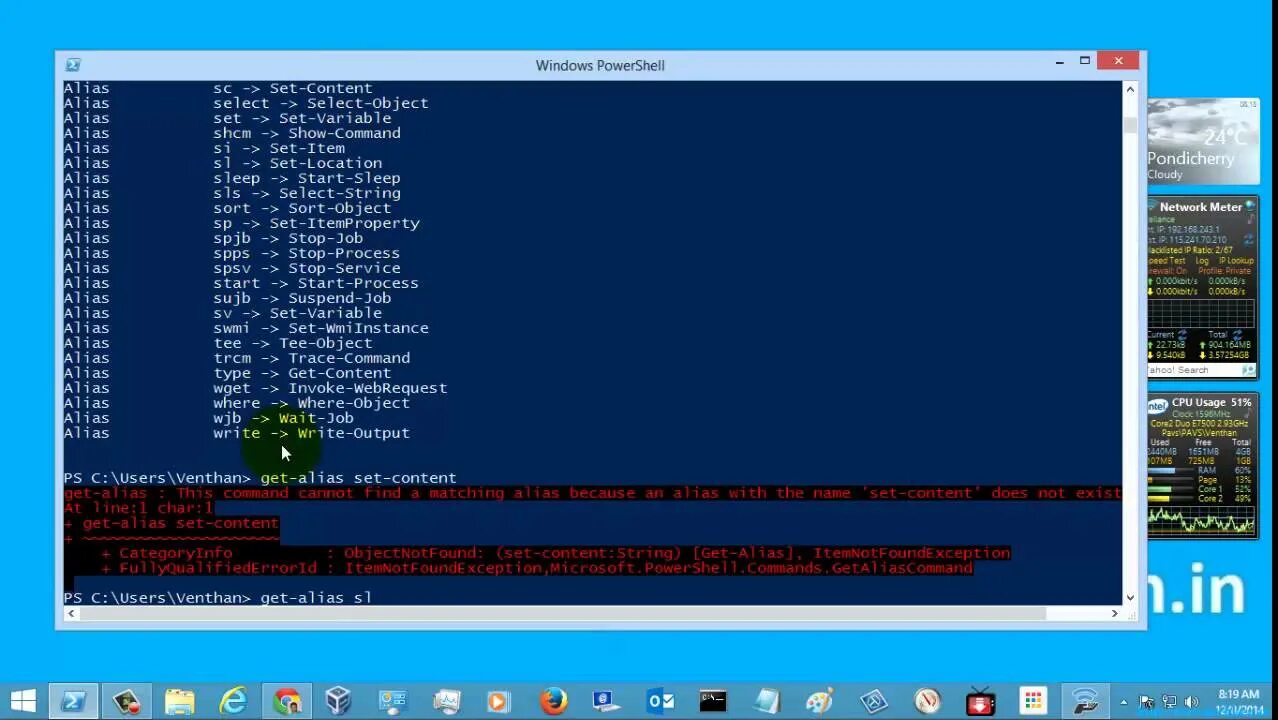Show hidden system tray icons
Screen dimensions: 1278x720
point(1124,702)
